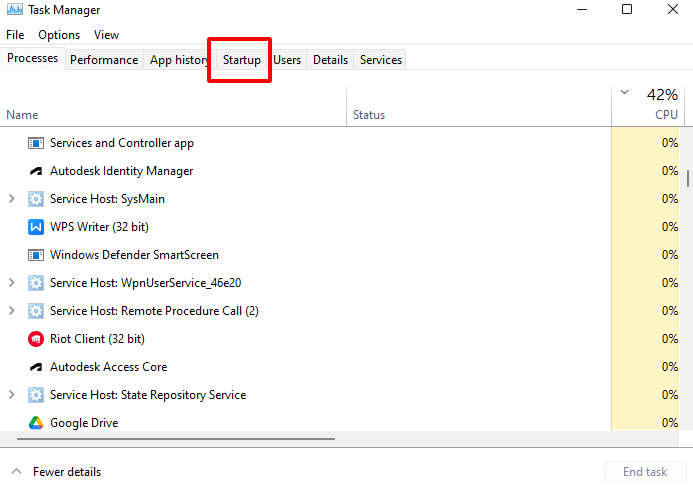693x492 pixels.
Task: Click the Services and Controller app icon
Action: (x=36, y=143)
